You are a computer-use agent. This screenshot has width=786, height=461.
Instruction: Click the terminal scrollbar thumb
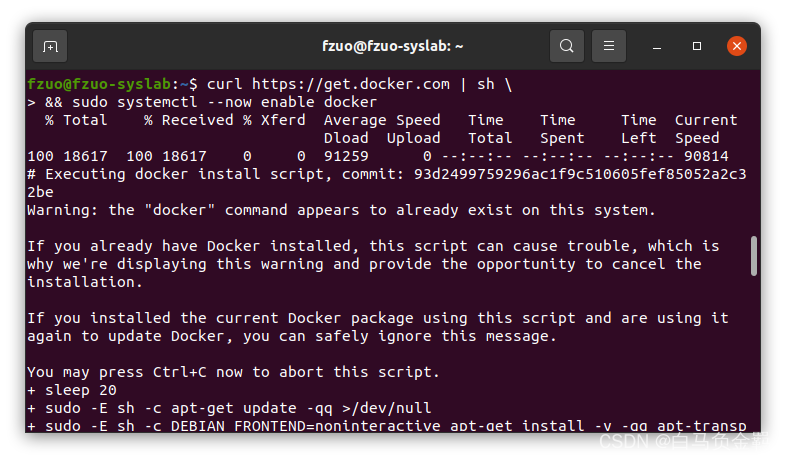pyautogui.click(x=753, y=256)
